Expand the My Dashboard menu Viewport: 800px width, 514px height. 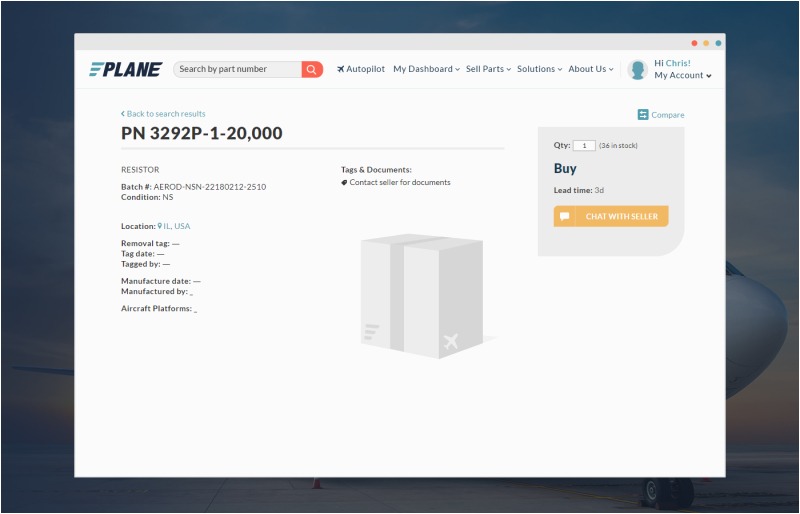point(426,69)
